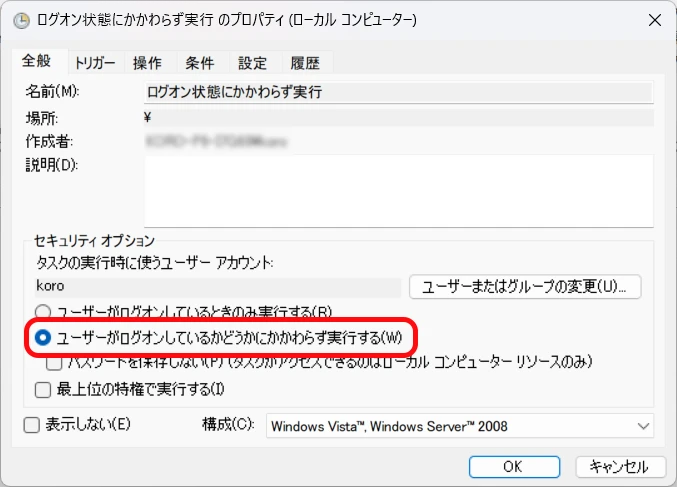This screenshot has width=677, height=487.
Task: Switch to the 操作 tab
Action: 148,63
